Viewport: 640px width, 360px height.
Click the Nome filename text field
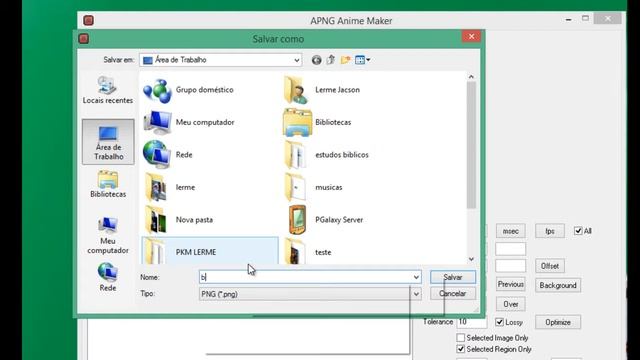[305, 277]
